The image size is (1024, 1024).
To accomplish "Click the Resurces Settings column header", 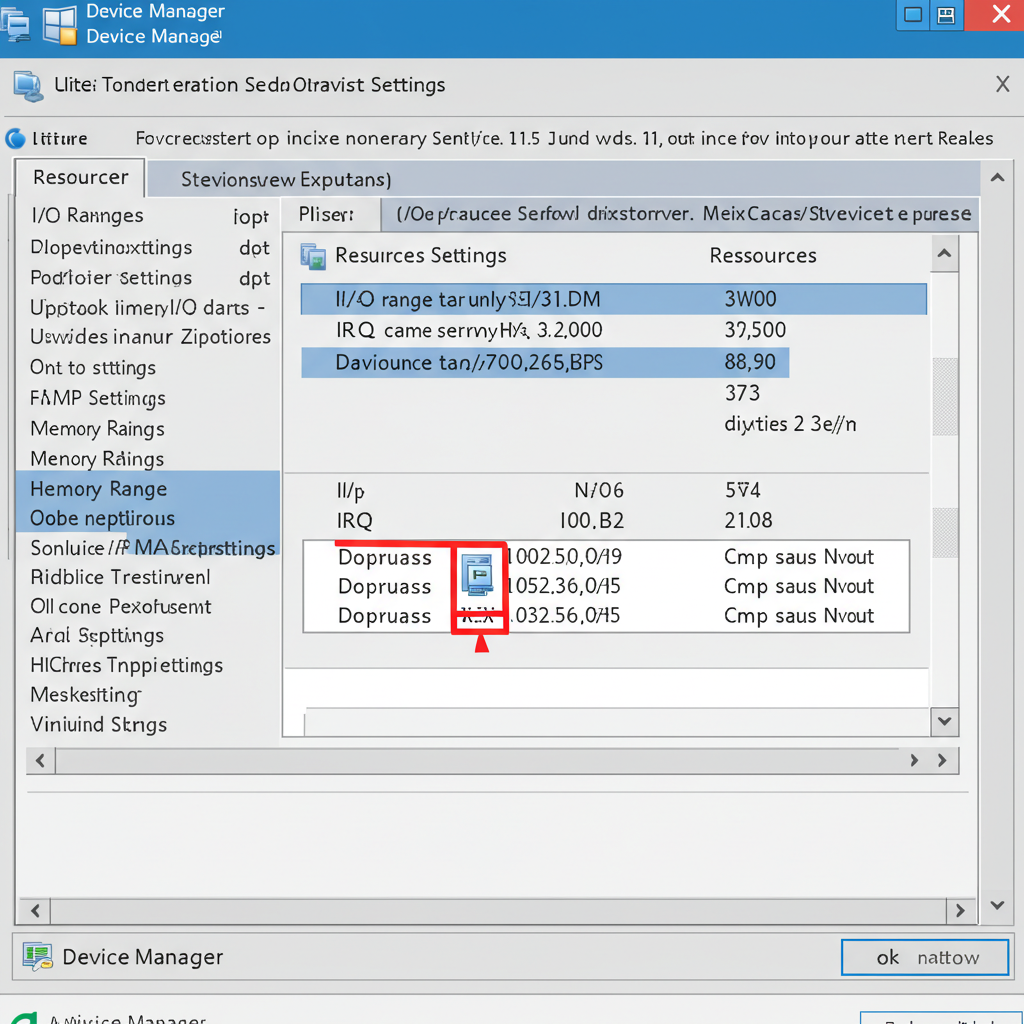I will 421,255.
